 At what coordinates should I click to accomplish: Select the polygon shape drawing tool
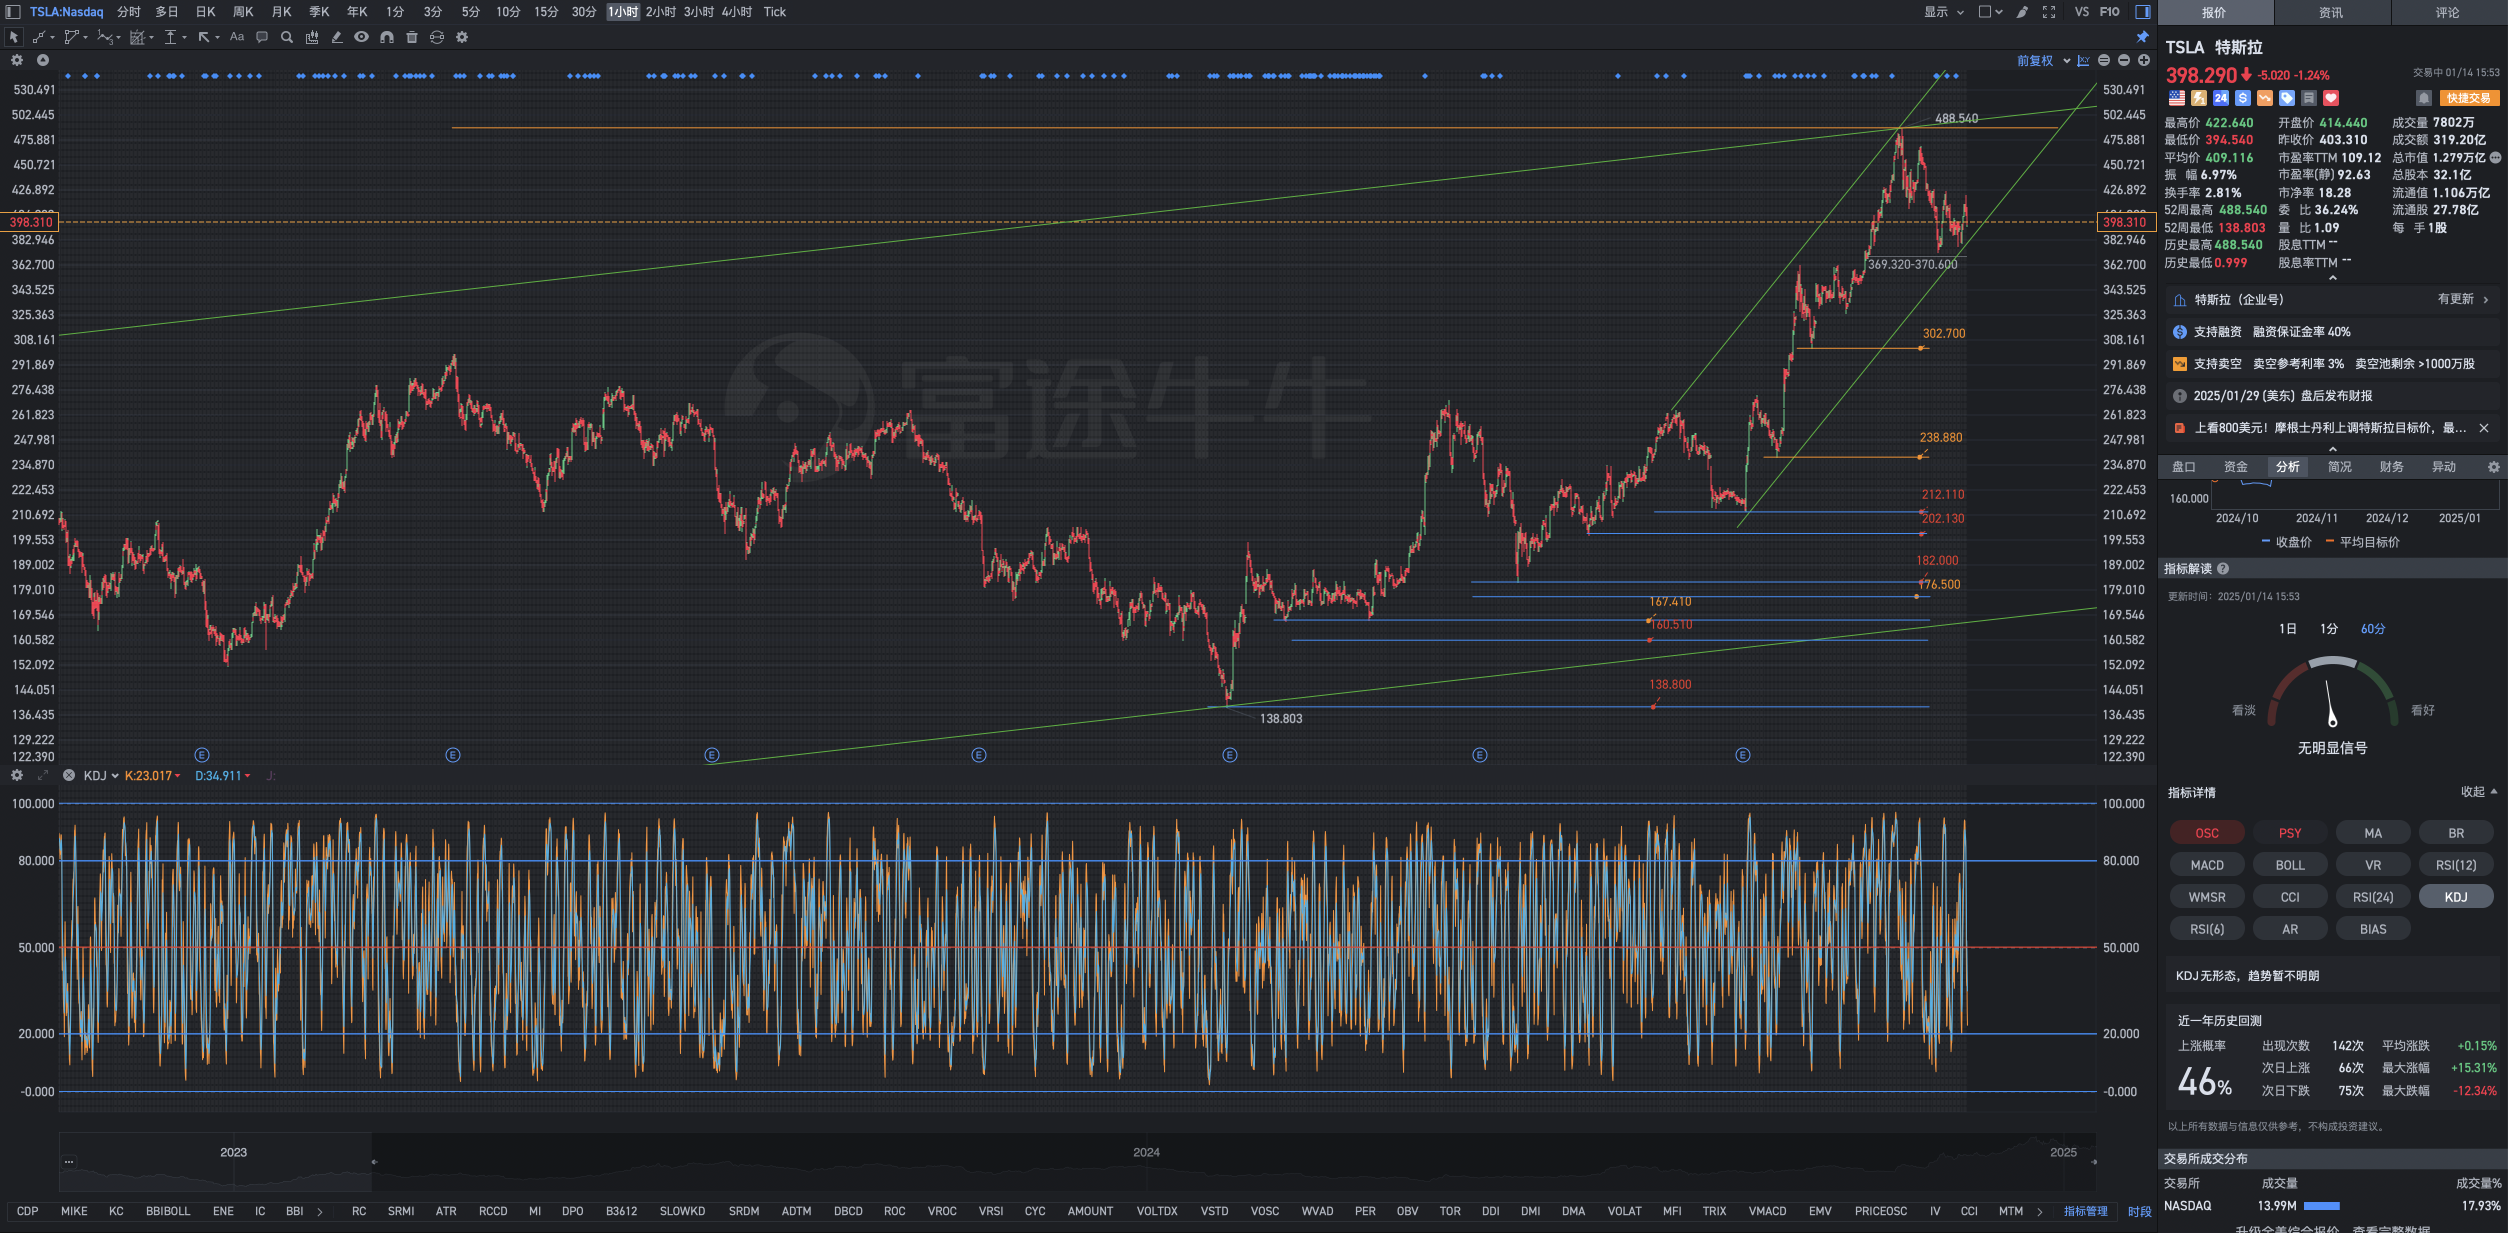71,37
